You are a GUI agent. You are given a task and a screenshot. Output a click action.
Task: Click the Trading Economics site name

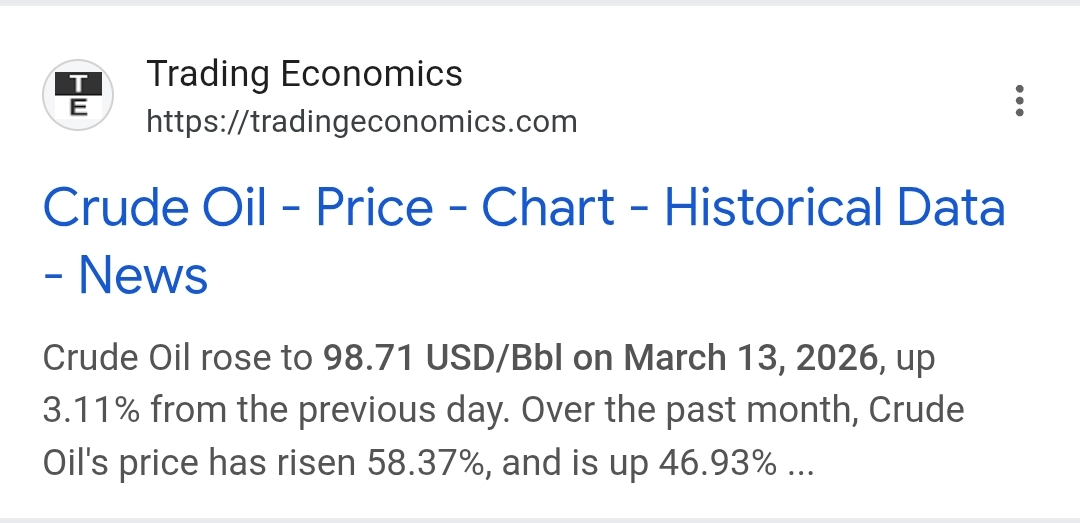[x=304, y=73]
